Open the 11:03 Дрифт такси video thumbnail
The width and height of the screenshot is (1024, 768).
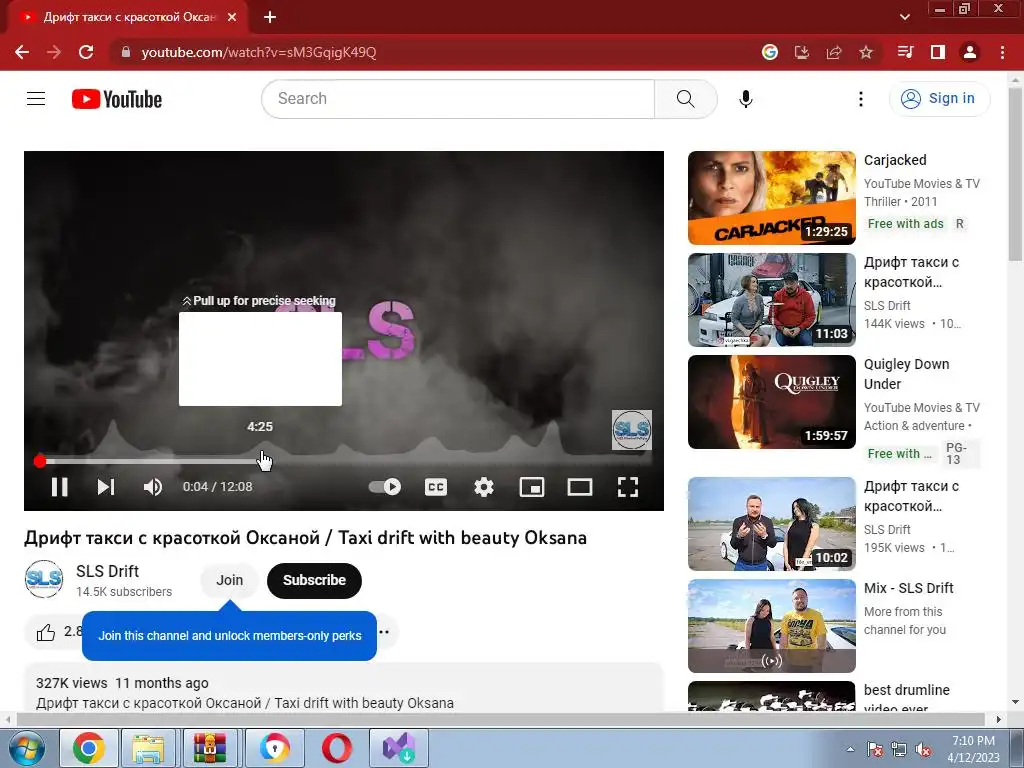[771, 300]
